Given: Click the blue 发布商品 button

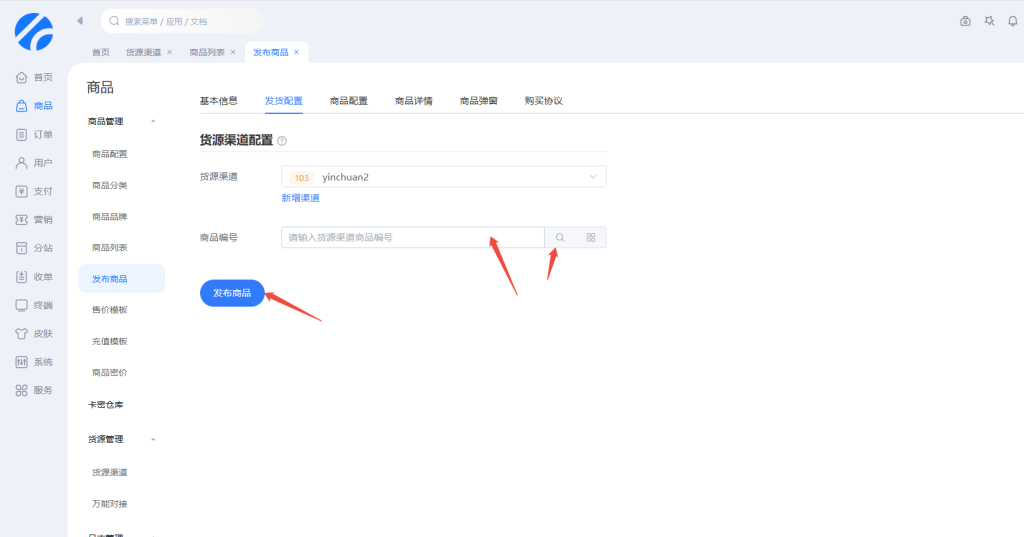Looking at the screenshot, I should point(232,293).
